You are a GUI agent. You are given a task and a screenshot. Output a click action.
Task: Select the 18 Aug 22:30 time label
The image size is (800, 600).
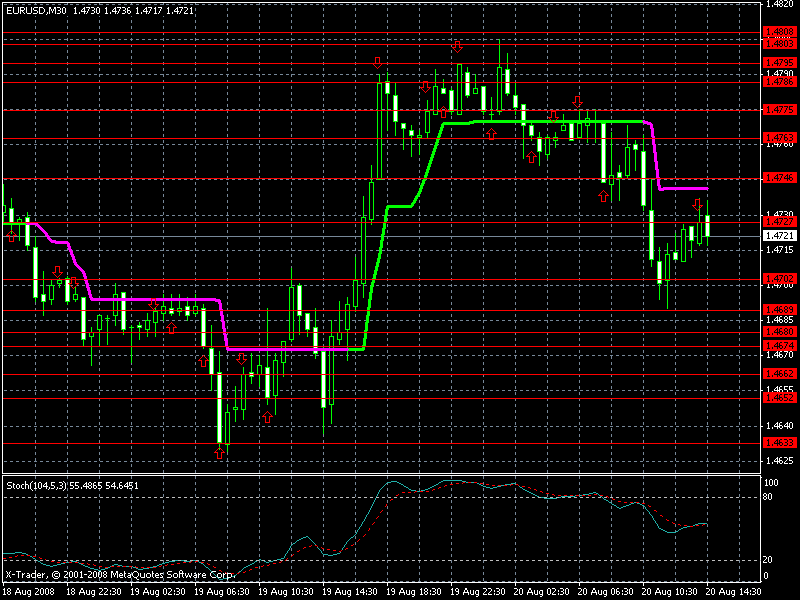94,592
